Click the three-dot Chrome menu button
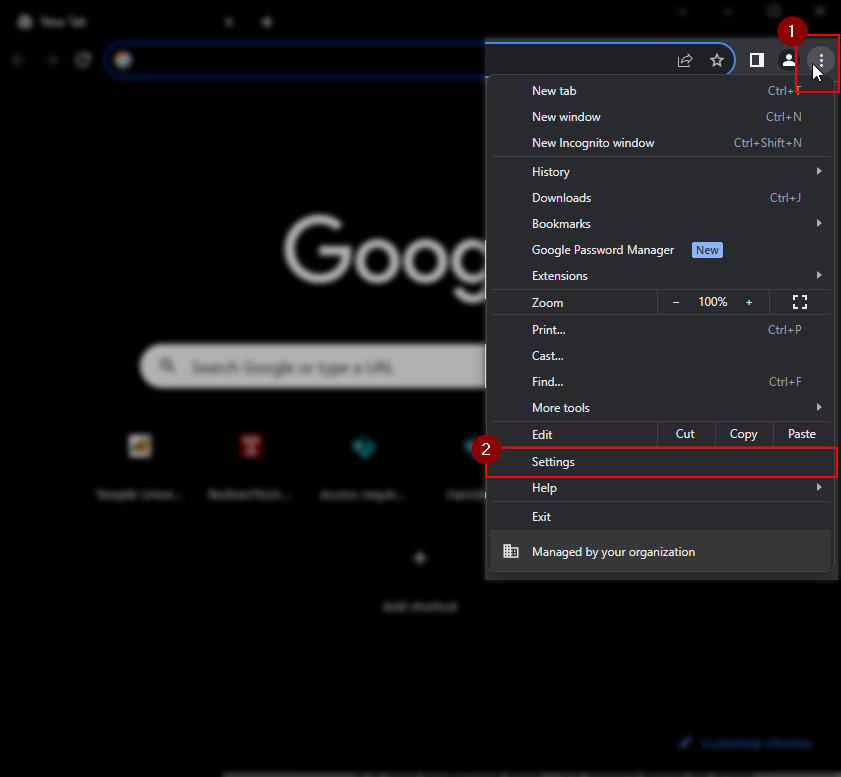 point(820,61)
